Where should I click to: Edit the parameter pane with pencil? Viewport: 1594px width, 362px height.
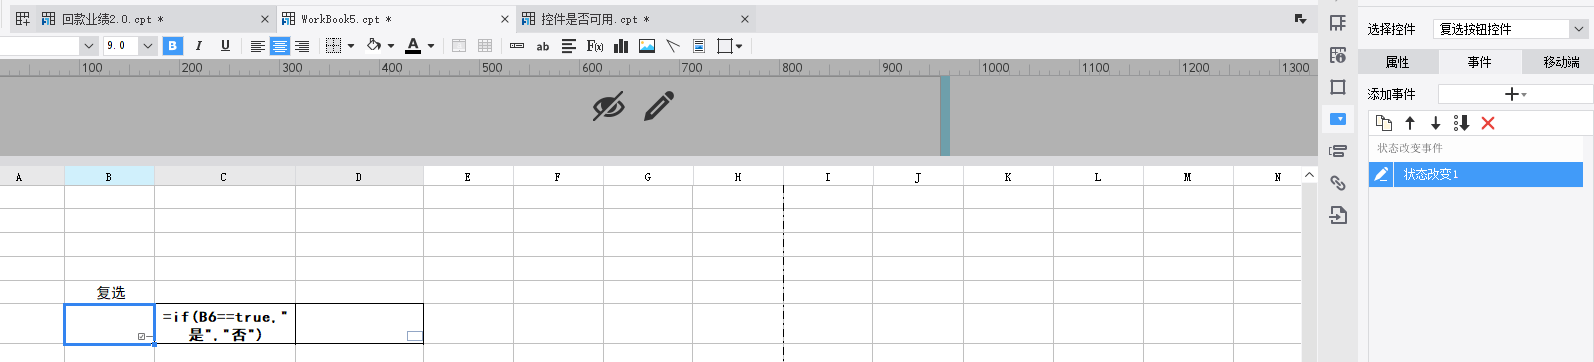[x=659, y=106]
